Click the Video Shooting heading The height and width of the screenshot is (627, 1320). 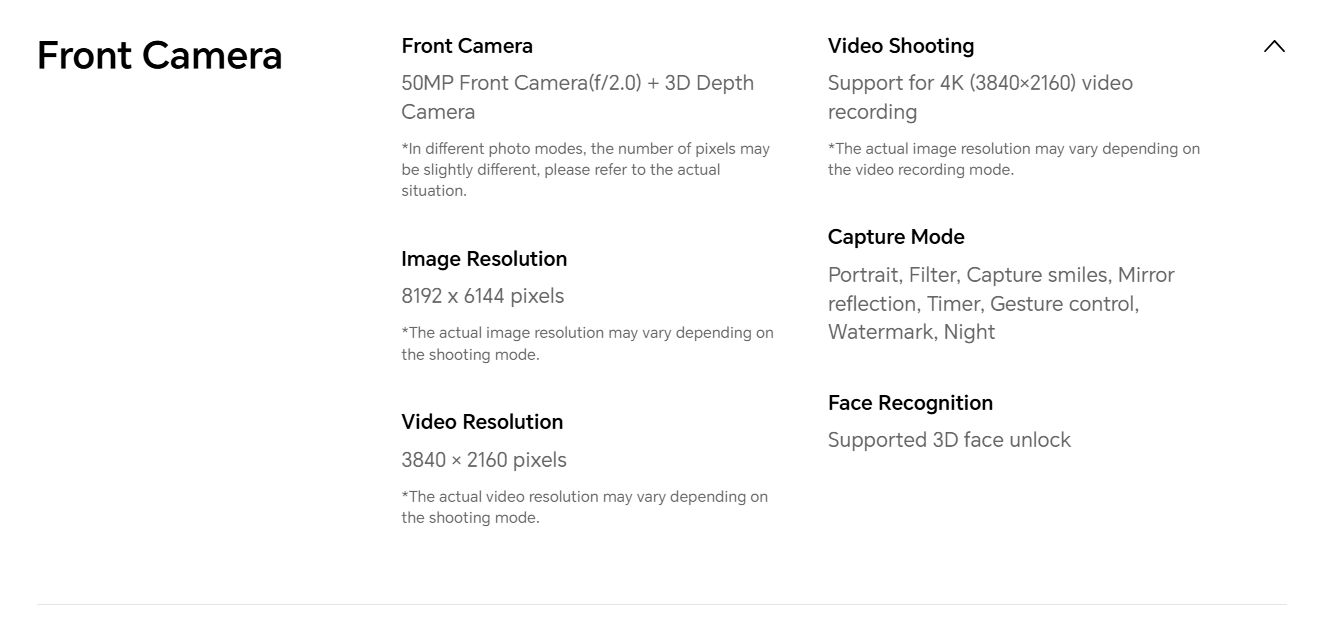click(901, 46)
